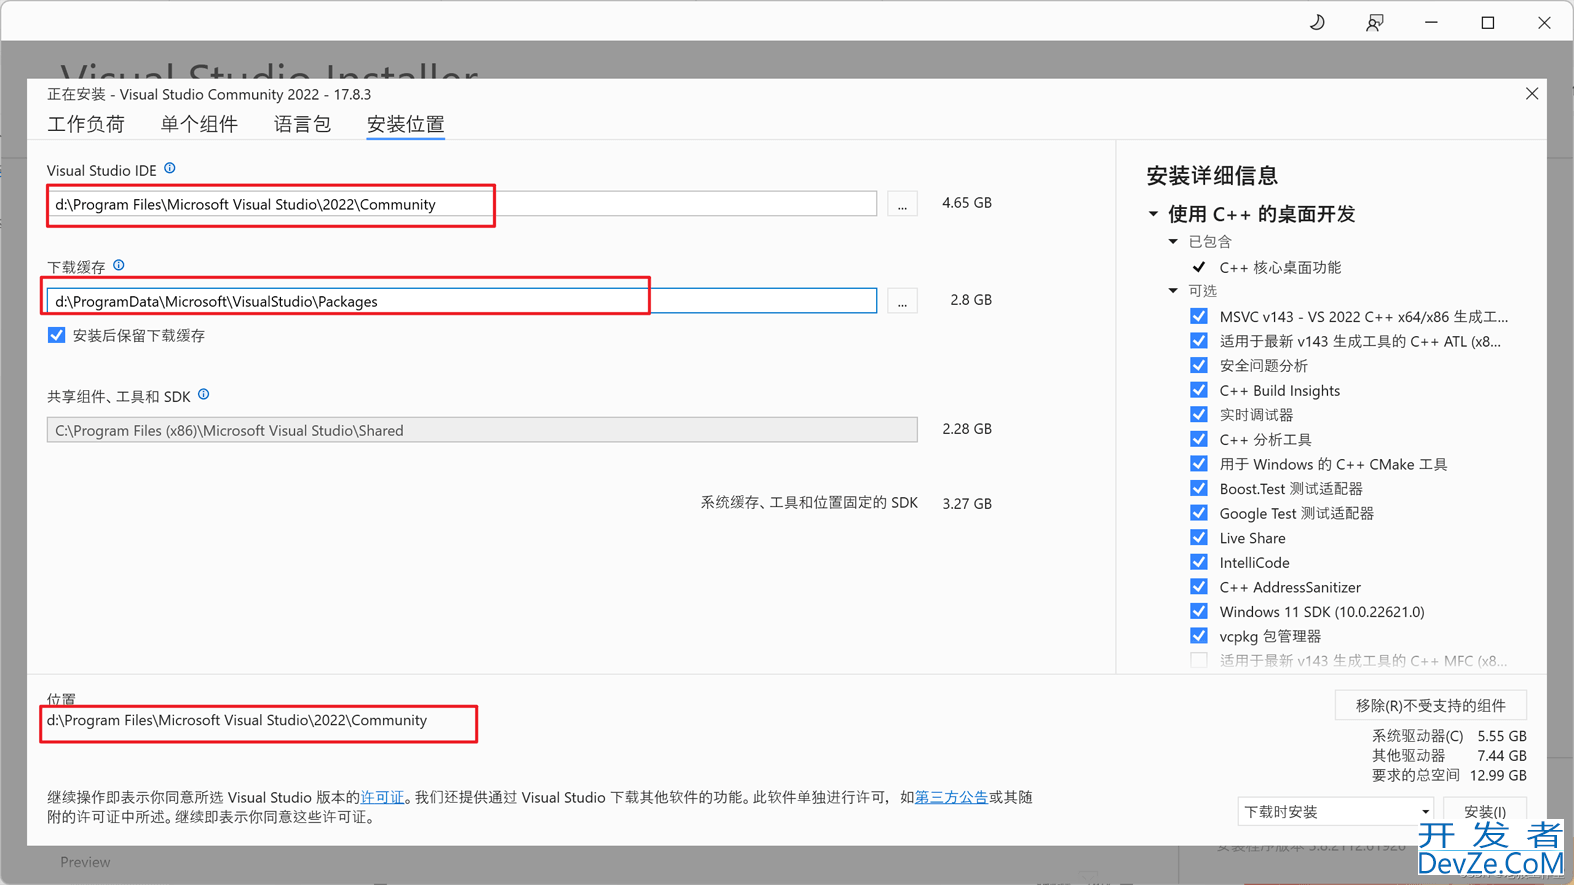Image resolution: width=1574 pixels, height=885 pixels.
Task: Click the download cache path field
Action: [462, 301]
